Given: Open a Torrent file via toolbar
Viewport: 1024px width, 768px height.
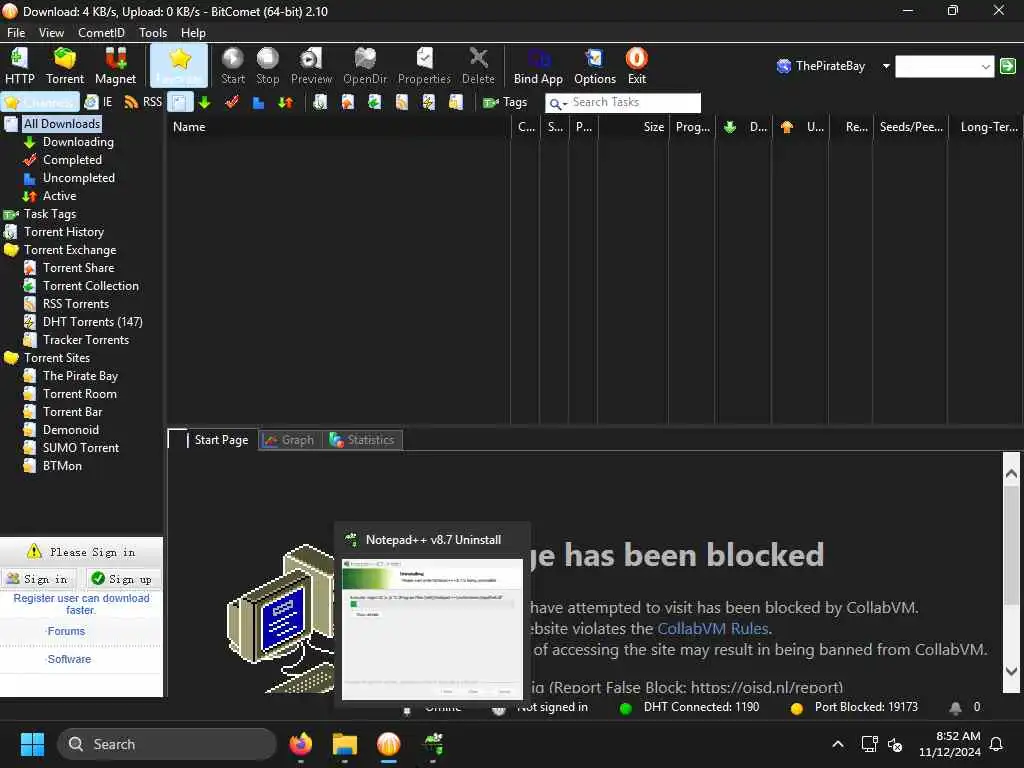Looking at the screenshot, I should click(65, 66).
